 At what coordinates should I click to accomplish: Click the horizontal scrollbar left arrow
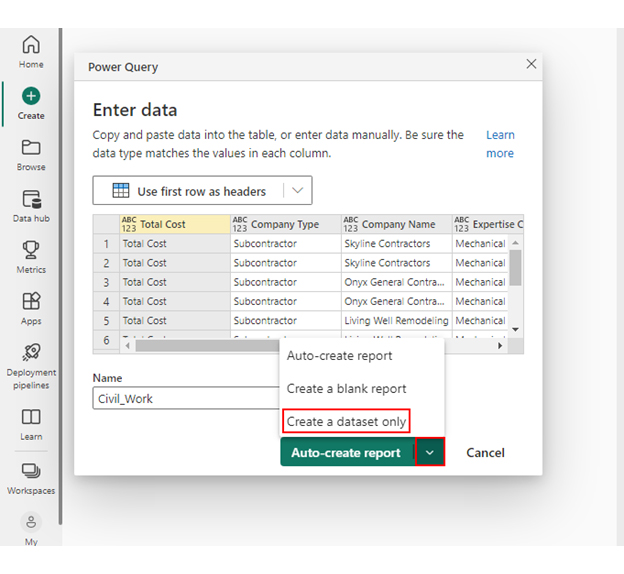[127, 346]
